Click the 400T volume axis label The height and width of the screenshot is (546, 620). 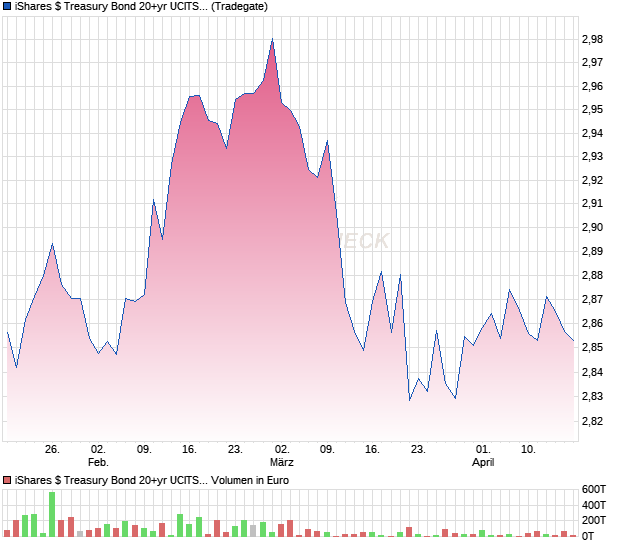593,505
